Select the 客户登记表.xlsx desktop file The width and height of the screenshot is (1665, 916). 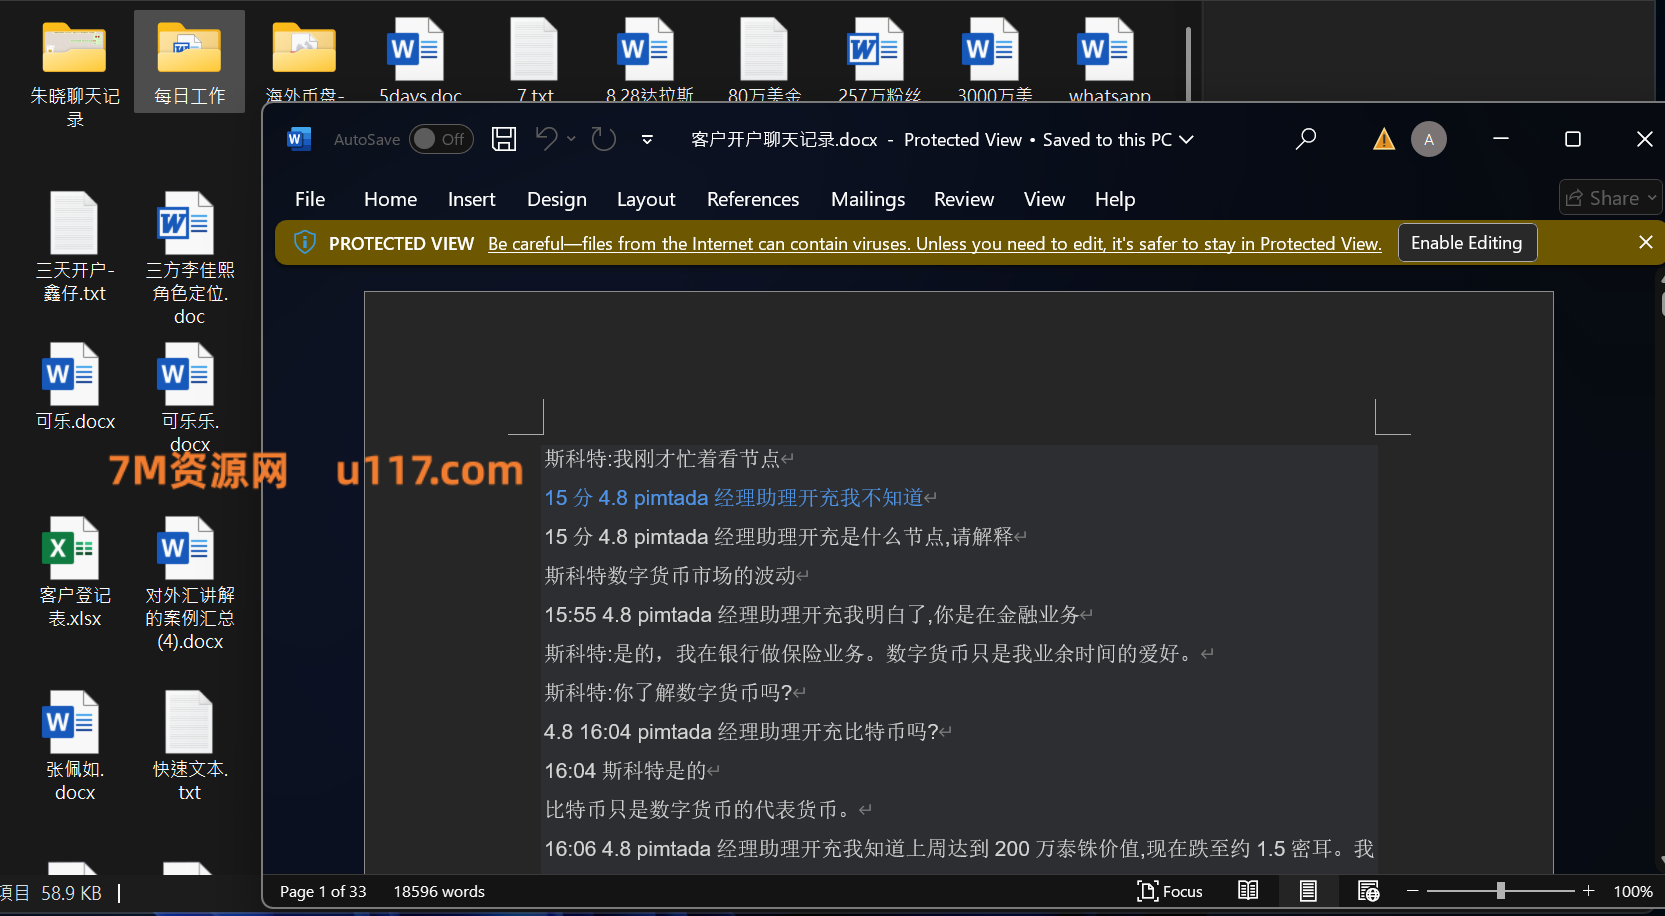pyautogui.click(x=74, y=572)
